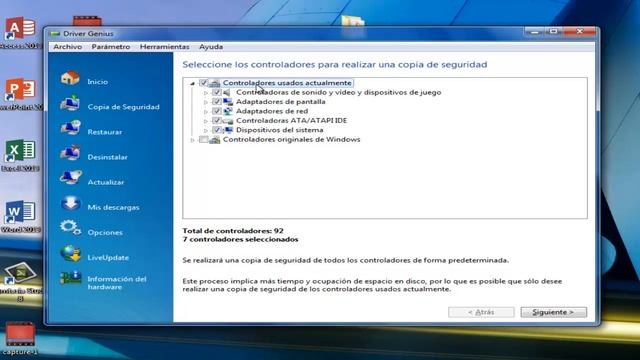The height and width of the screenshot is (360, 640).
Task: Select the Adaptadores de red tree label
Action: tap(272, 111)
